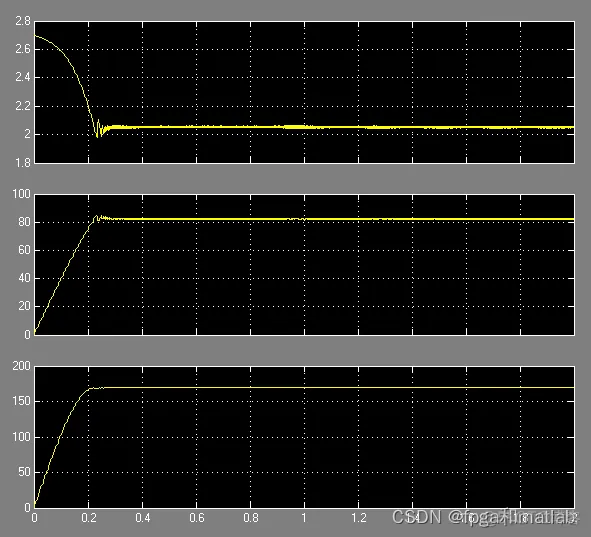Click the 0.2 x-axis tick label
Image resolution: width=591 pixels, height=537 pixels.
tap(89, 518)
